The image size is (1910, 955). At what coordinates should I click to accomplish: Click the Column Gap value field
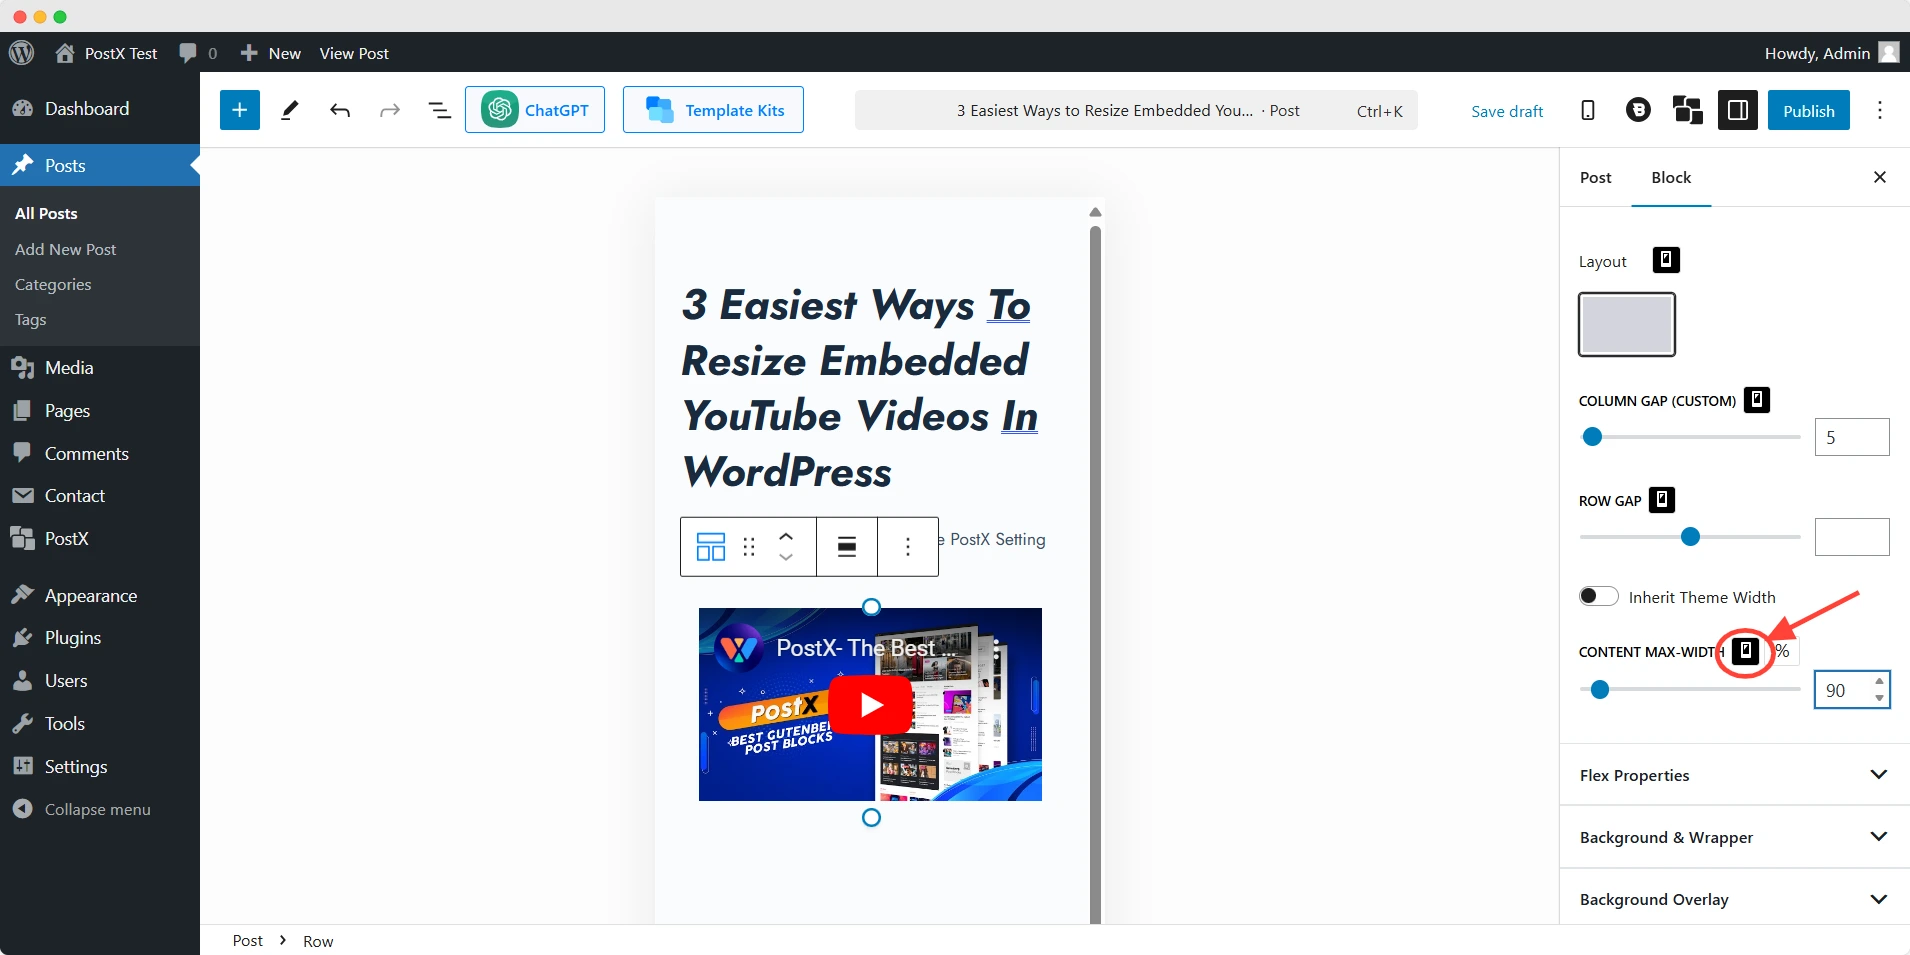tap(1852, 437)
